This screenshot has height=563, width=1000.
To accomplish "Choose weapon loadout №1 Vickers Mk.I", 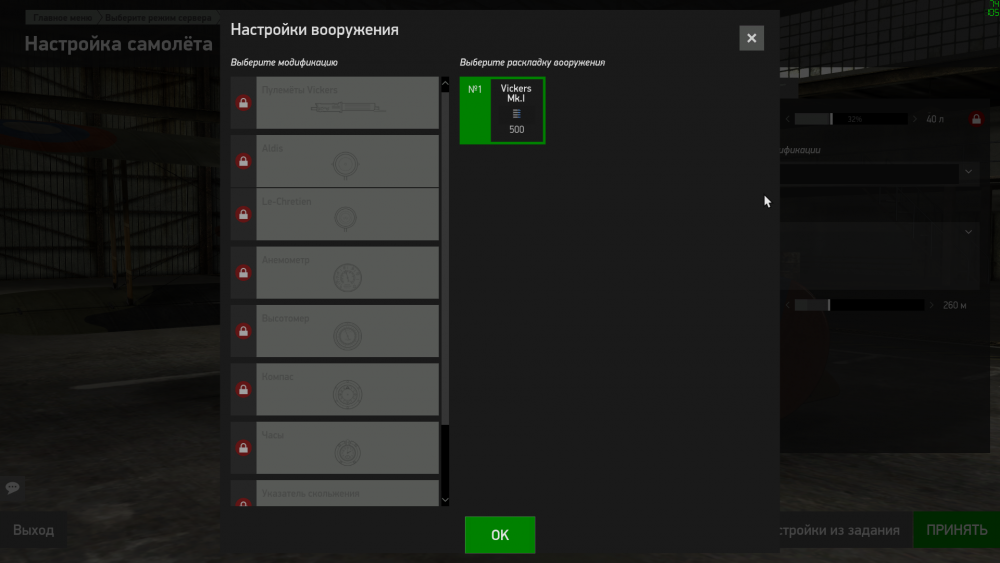I will coord(503,111).
